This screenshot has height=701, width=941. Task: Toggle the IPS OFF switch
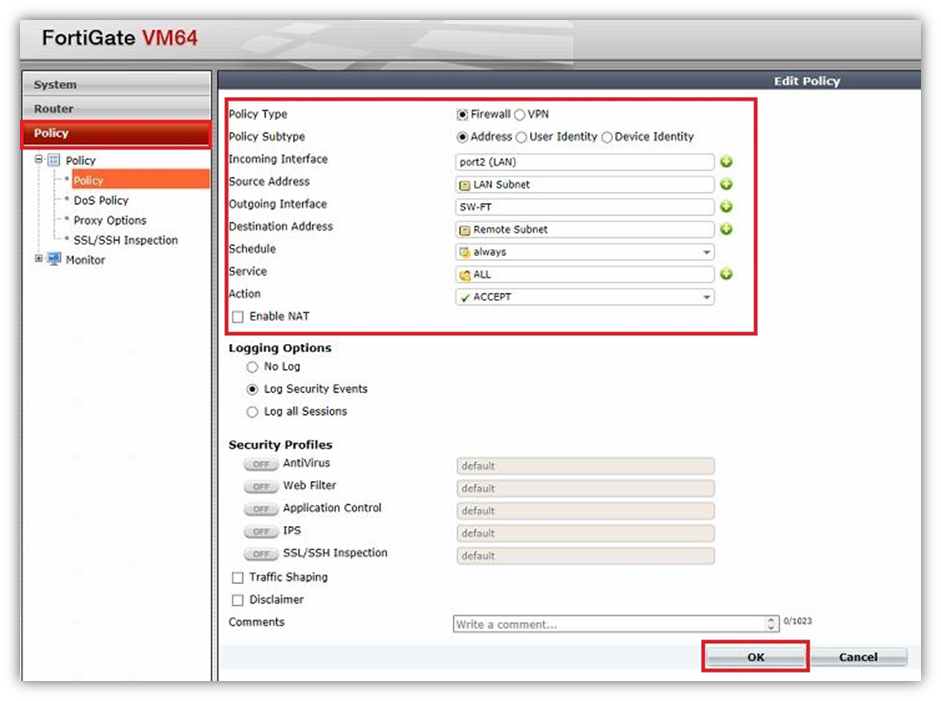[261, 531]
